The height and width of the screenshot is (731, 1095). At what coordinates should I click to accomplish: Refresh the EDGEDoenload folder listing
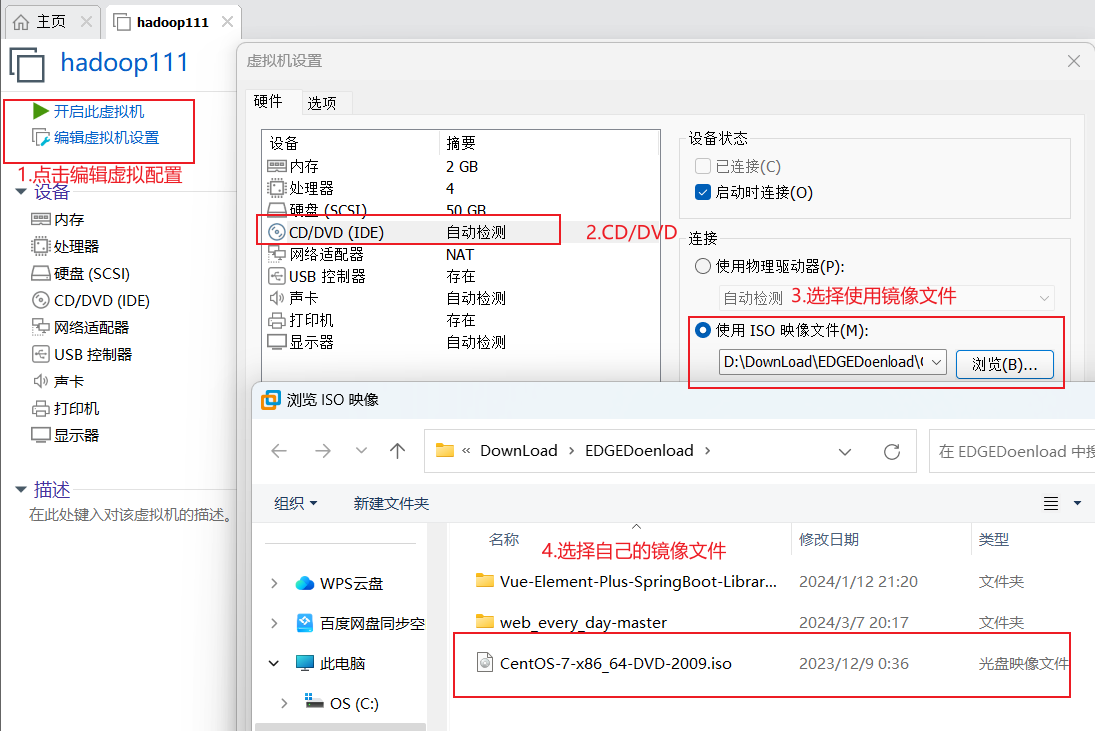(892, 452)
